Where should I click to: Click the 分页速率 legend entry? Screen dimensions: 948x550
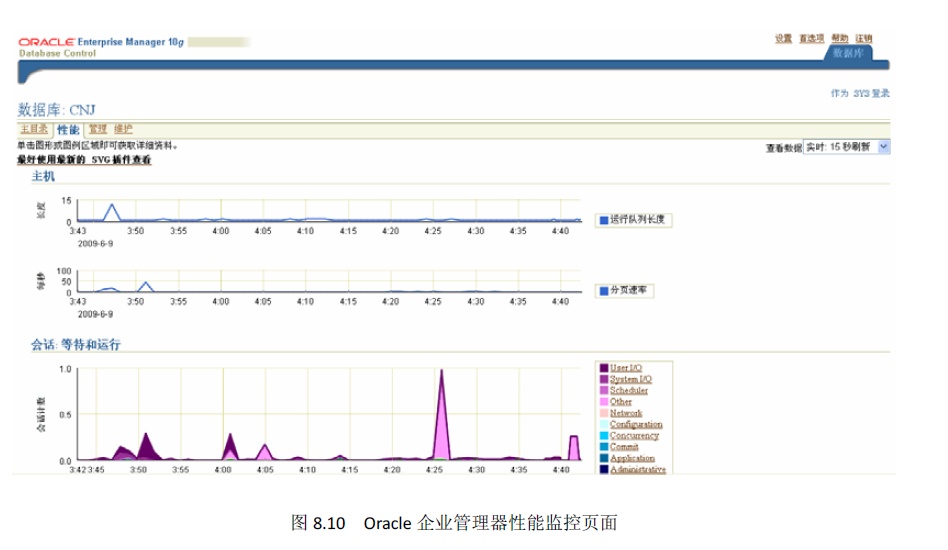[x=623, y=291]
